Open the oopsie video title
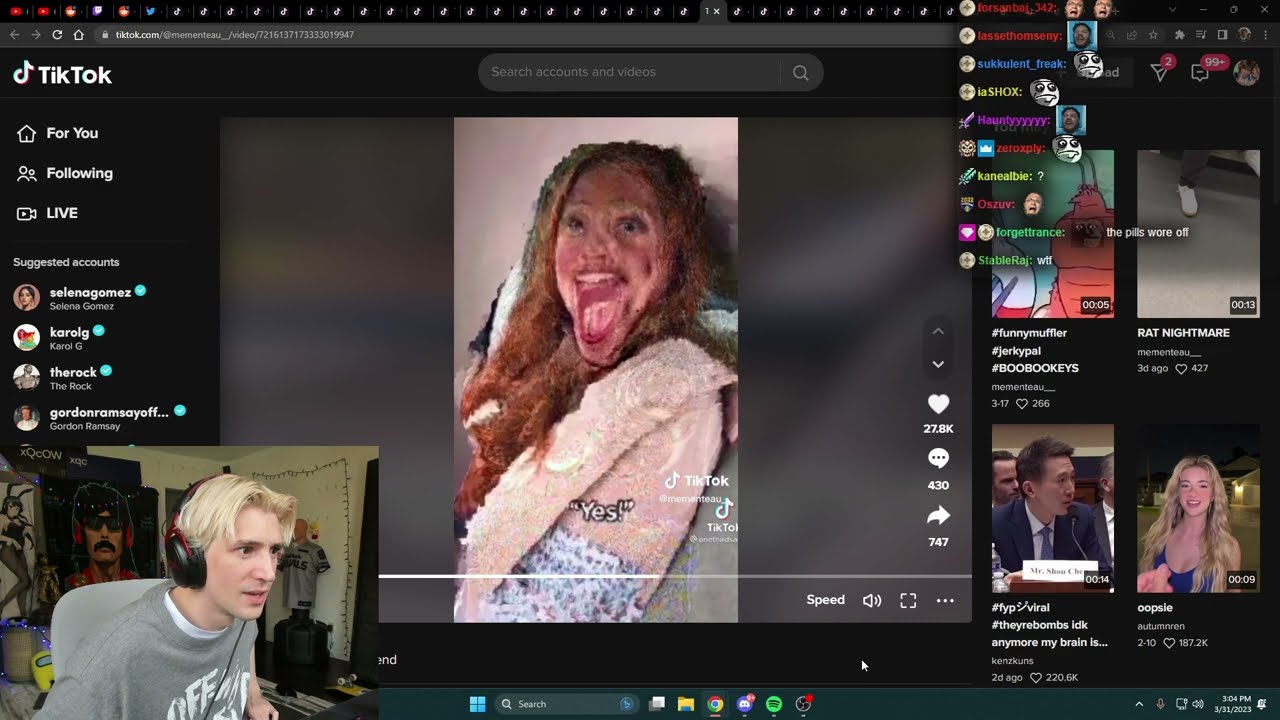Viewport: 1280px width, 720px height. [1155, 608]
